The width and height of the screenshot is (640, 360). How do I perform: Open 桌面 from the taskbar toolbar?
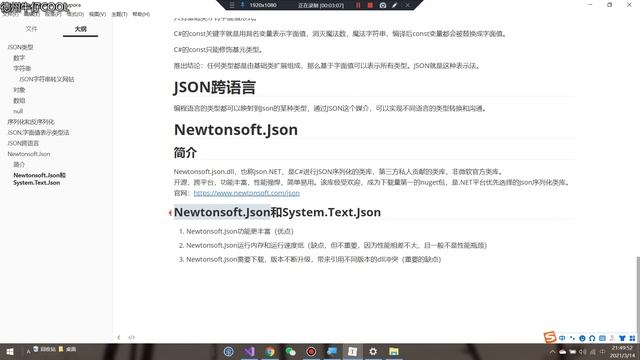coord(68,349)
